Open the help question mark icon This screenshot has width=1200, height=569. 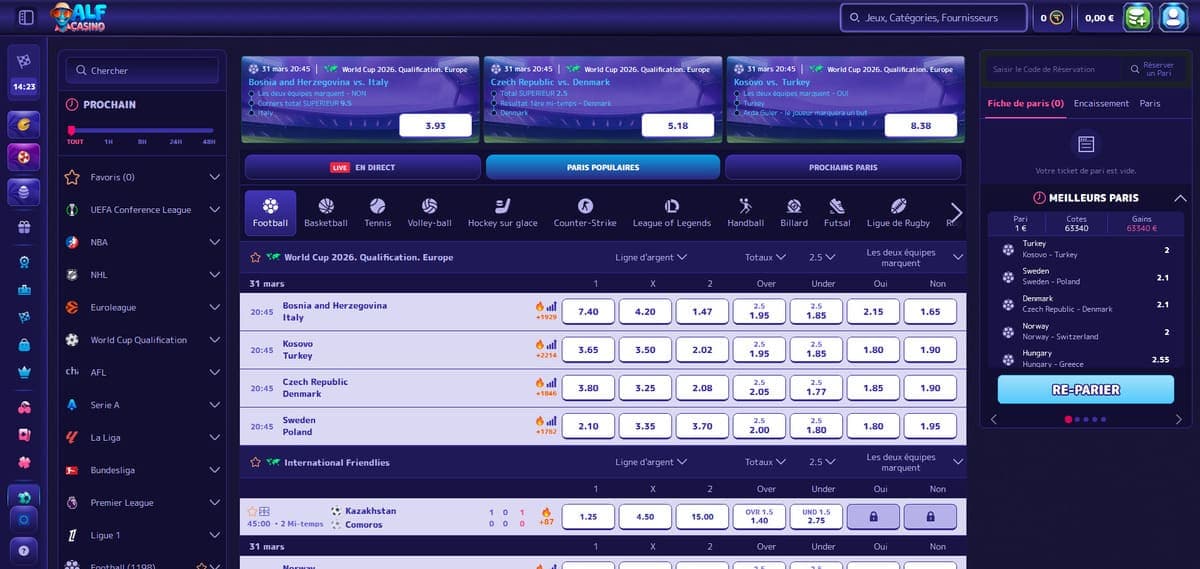point(24,551)
